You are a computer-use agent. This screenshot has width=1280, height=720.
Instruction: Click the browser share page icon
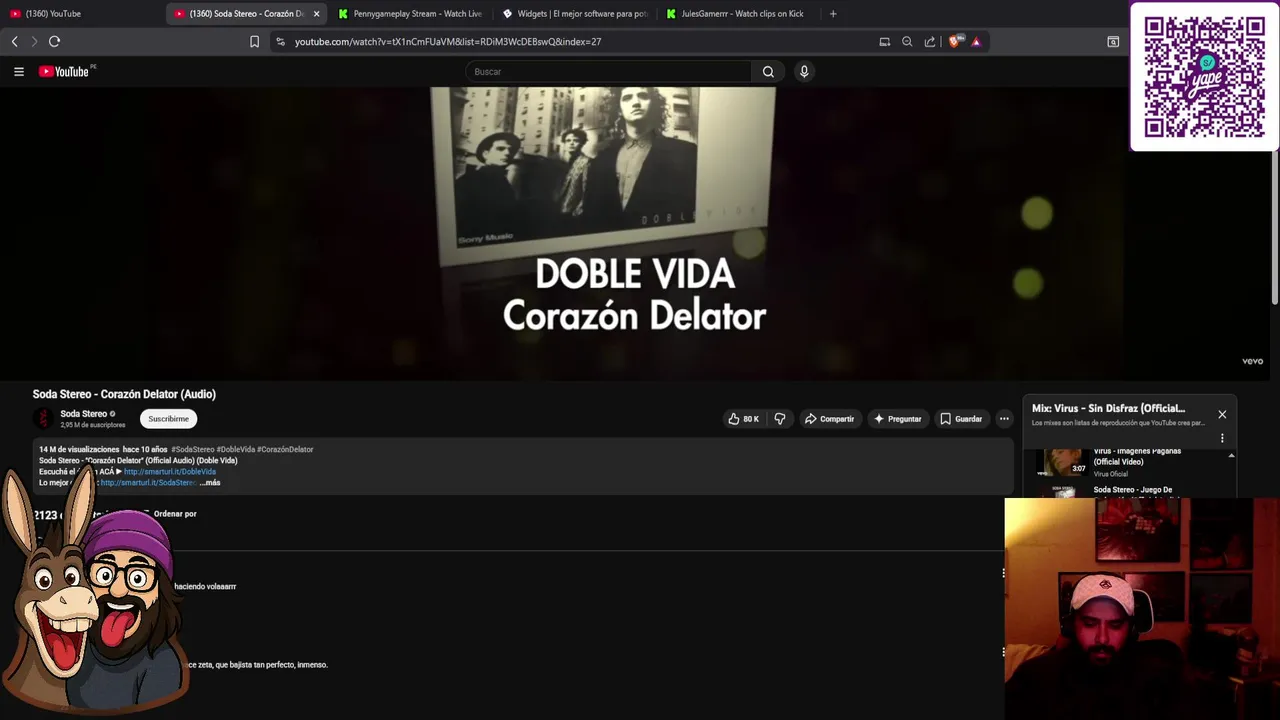point(930,41)
